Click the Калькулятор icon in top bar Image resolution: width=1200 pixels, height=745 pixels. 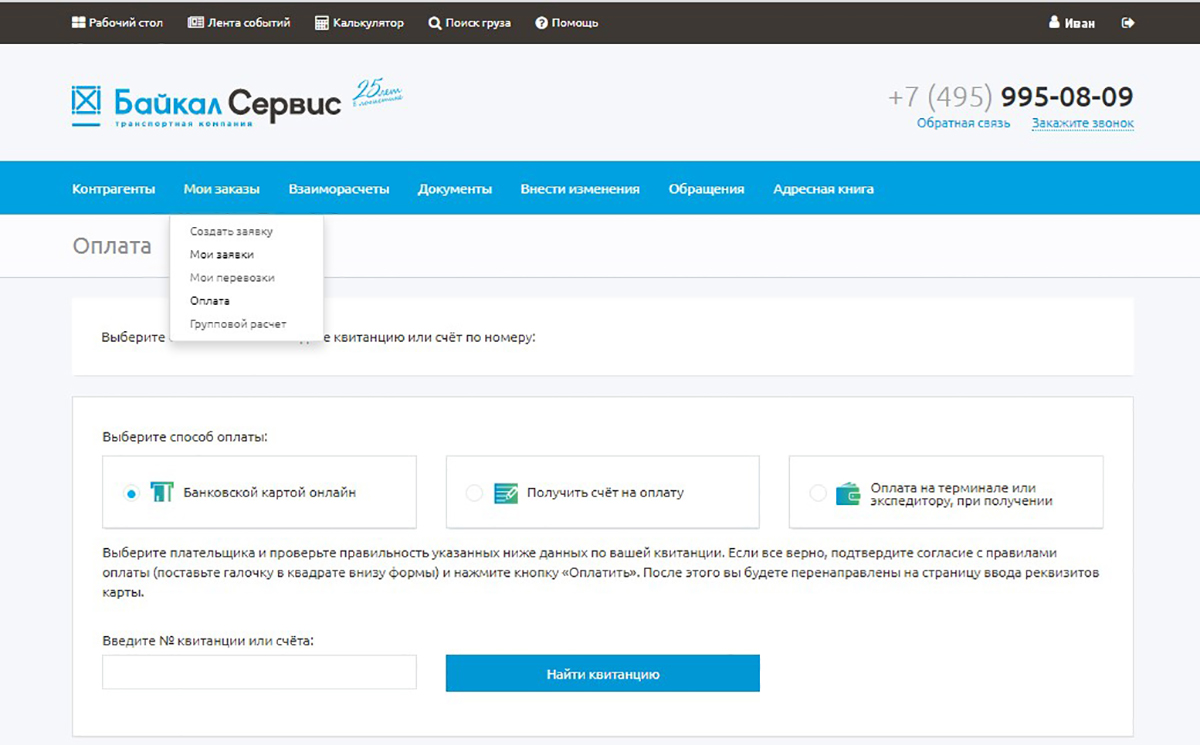click(x=322, y=23)
